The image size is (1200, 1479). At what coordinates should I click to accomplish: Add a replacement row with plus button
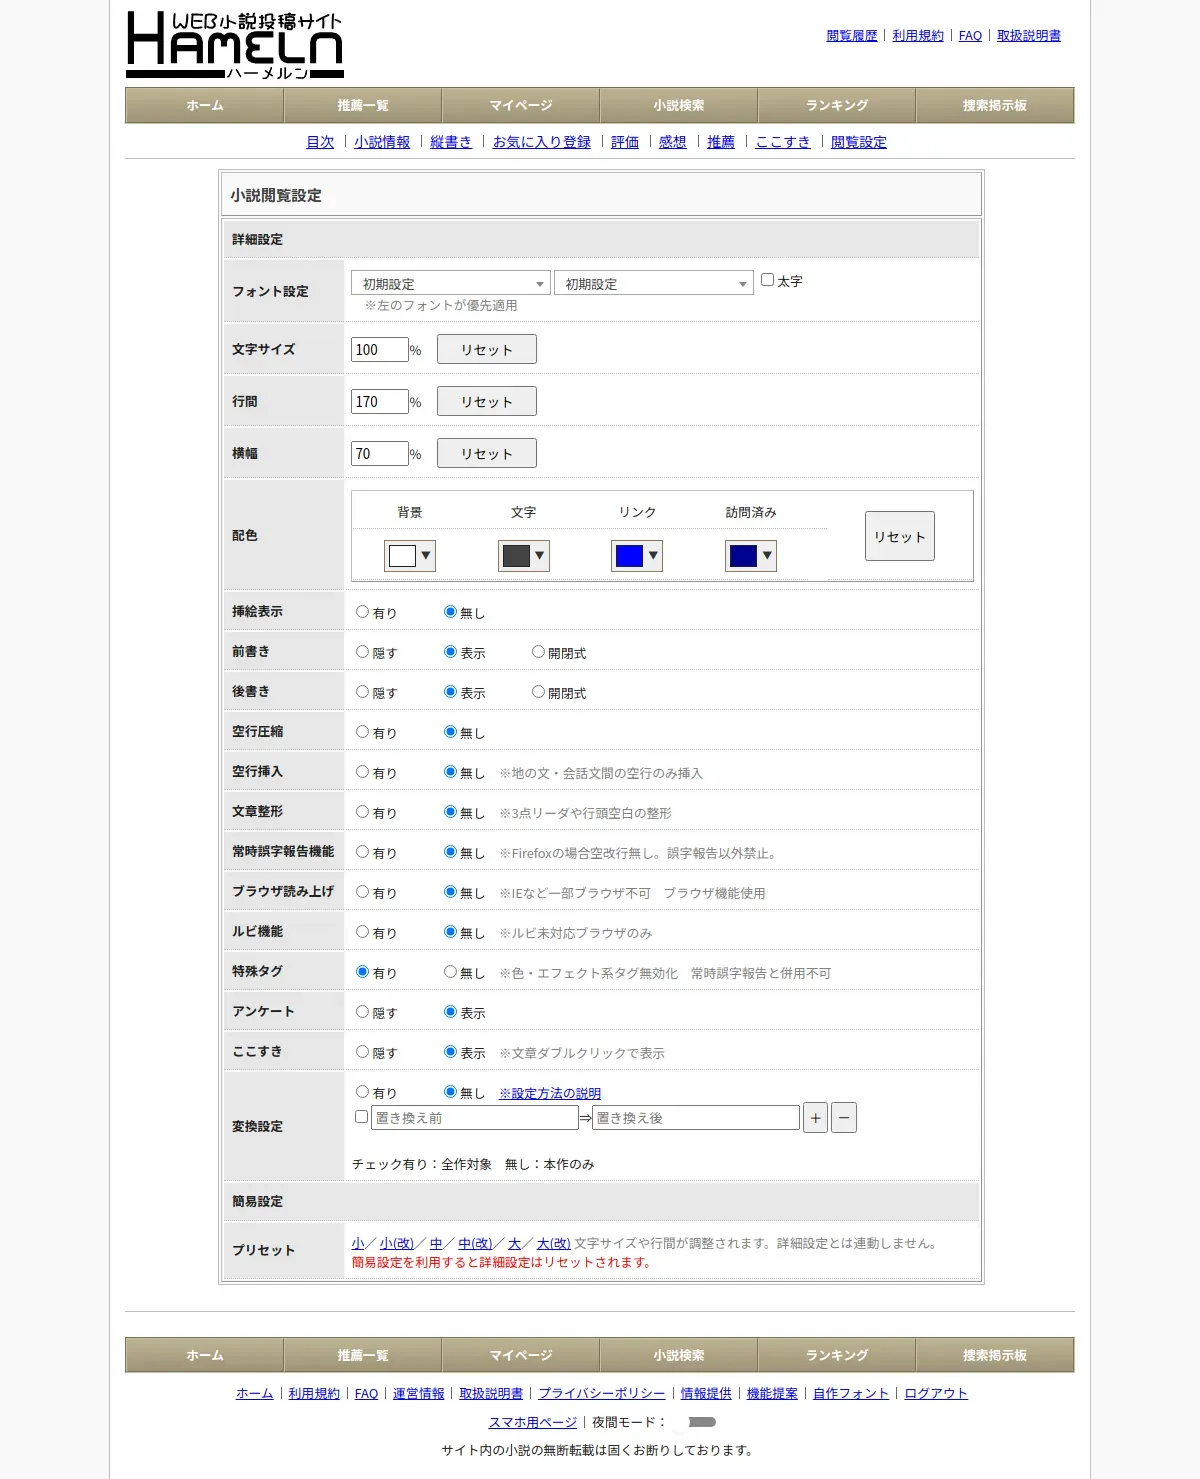pyautogui.click(x=816, y=1118)
